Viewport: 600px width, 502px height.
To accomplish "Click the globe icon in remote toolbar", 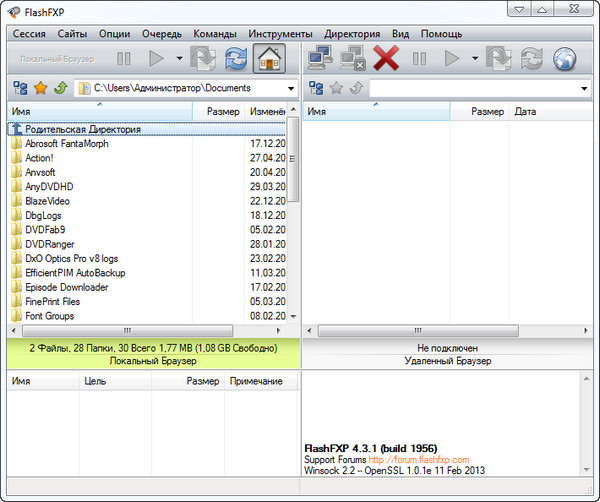I will (566, 59).
